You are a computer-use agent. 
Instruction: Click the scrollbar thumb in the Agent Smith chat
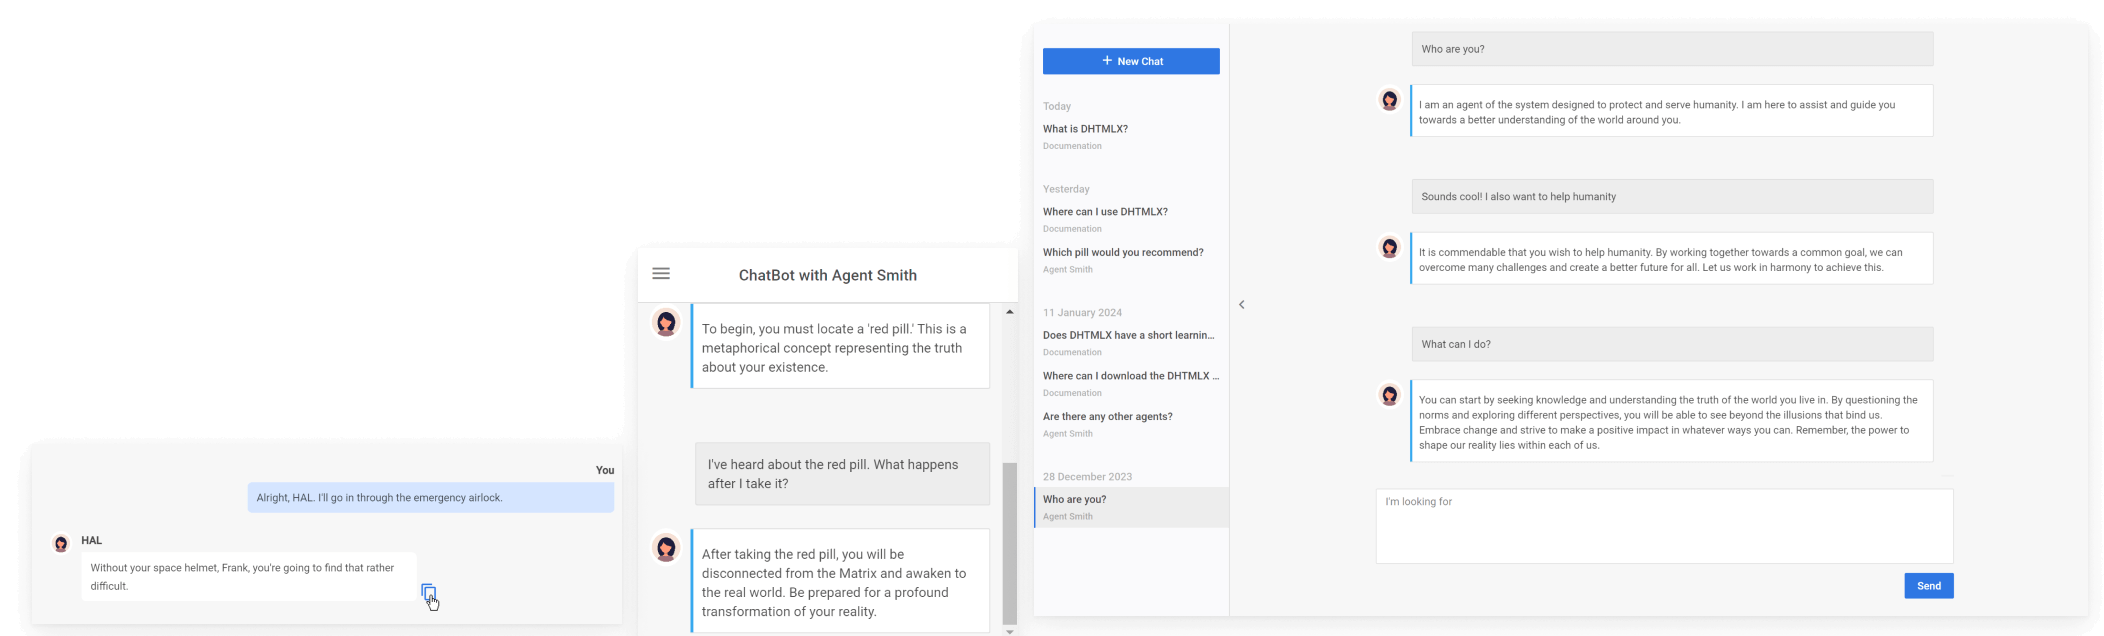(1009, 542)
